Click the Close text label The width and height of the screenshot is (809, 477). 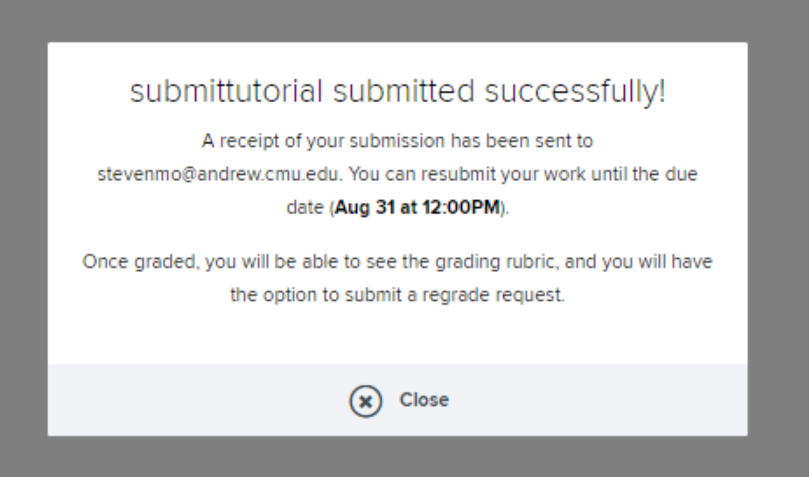(424, 400)
